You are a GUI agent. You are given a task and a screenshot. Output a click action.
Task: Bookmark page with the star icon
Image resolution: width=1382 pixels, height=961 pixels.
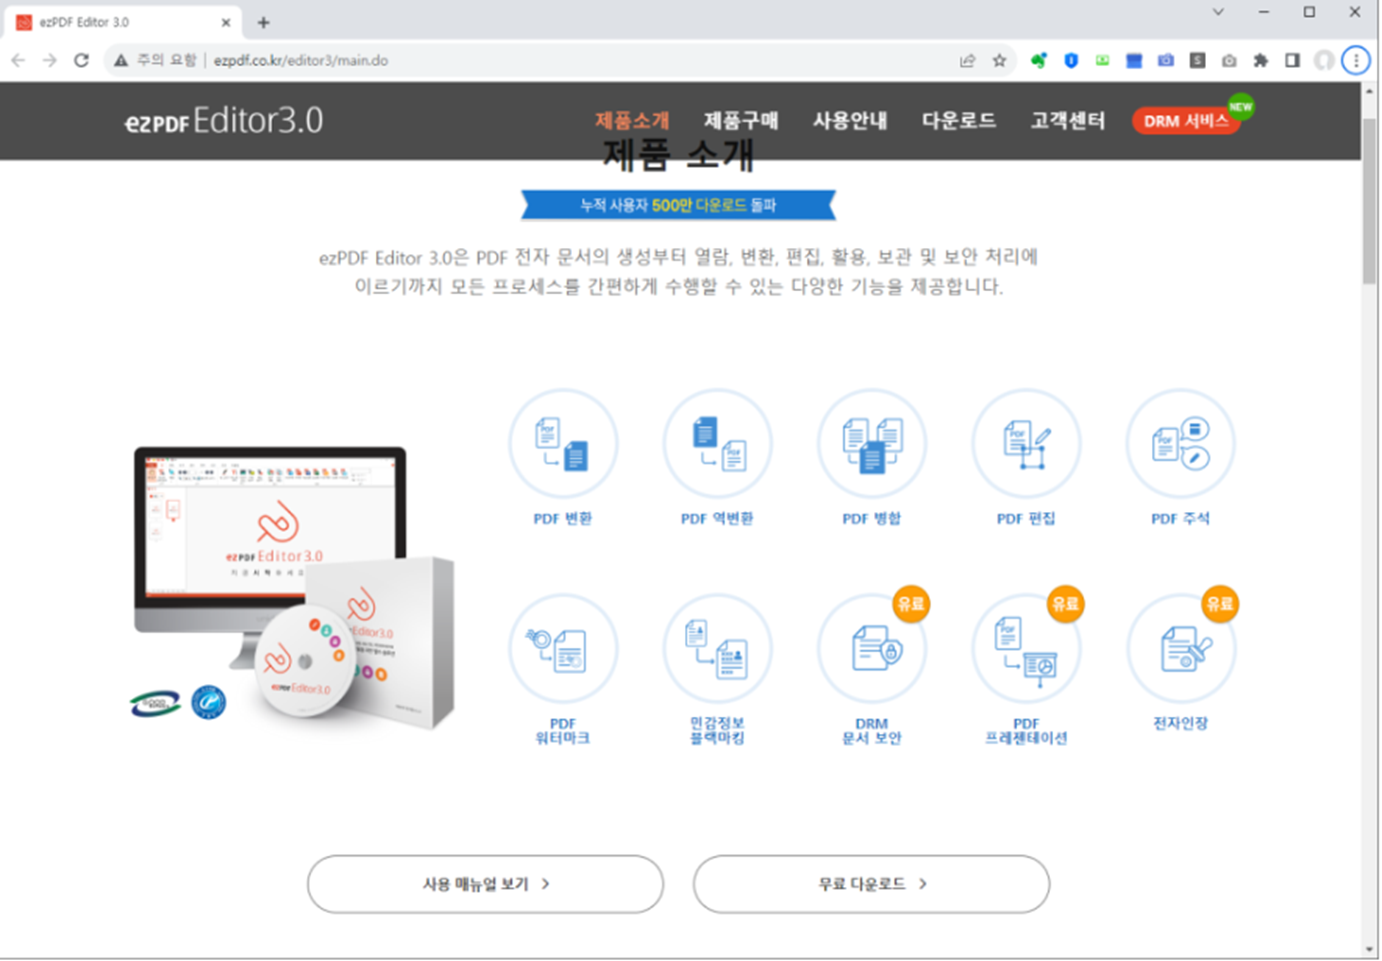pyautogui.click(x=999, y=60)
